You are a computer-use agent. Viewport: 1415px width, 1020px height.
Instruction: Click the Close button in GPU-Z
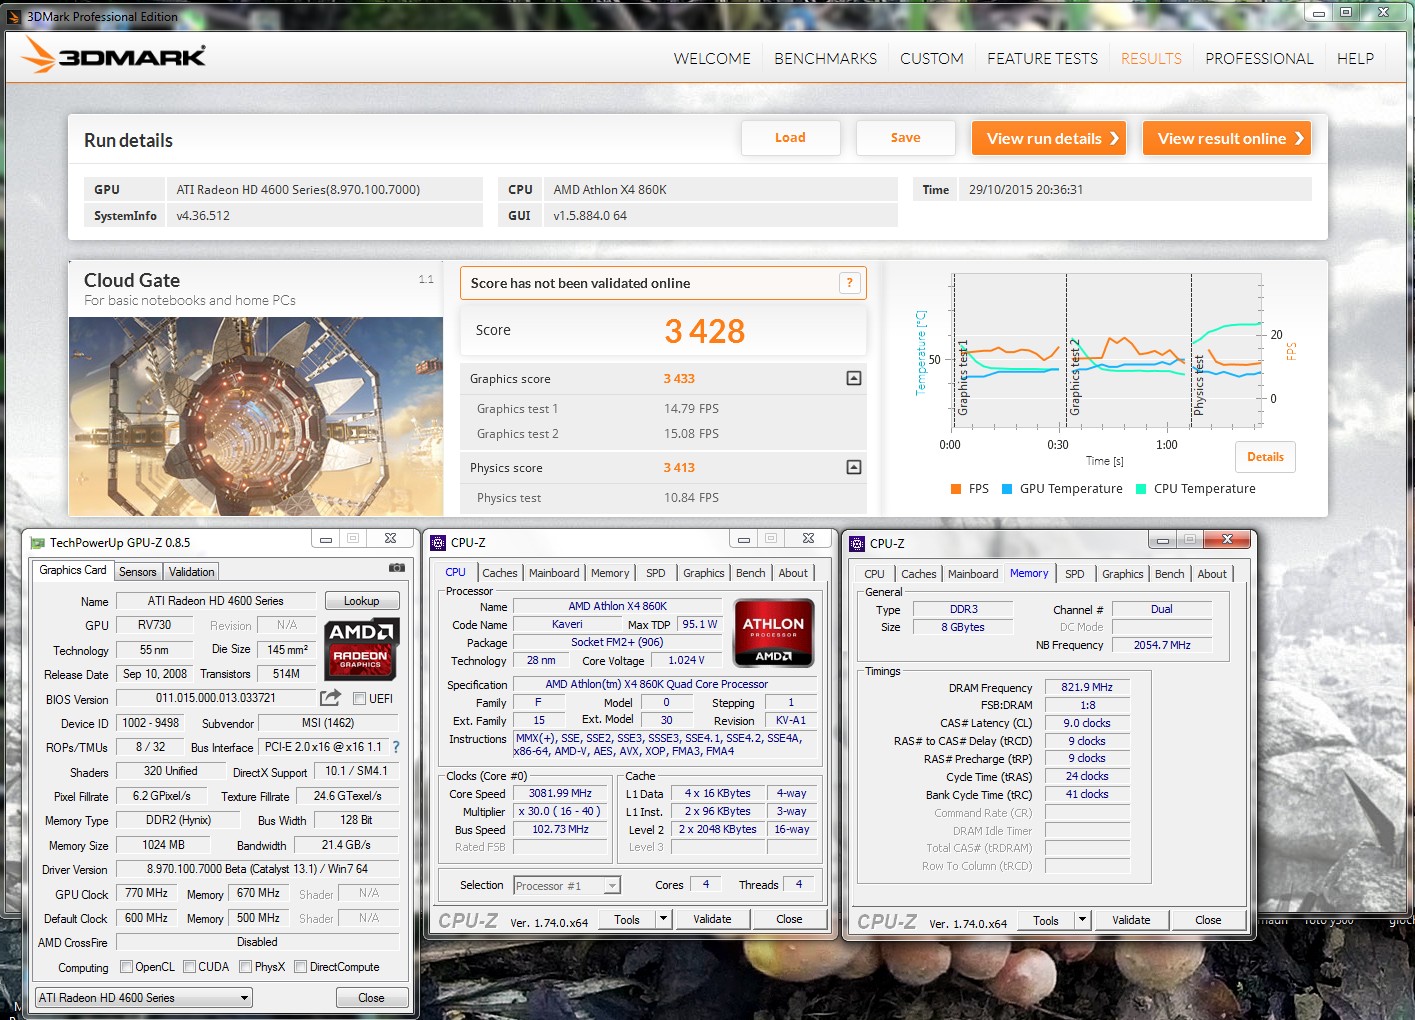pyautogui.click(x=371, y=998)
